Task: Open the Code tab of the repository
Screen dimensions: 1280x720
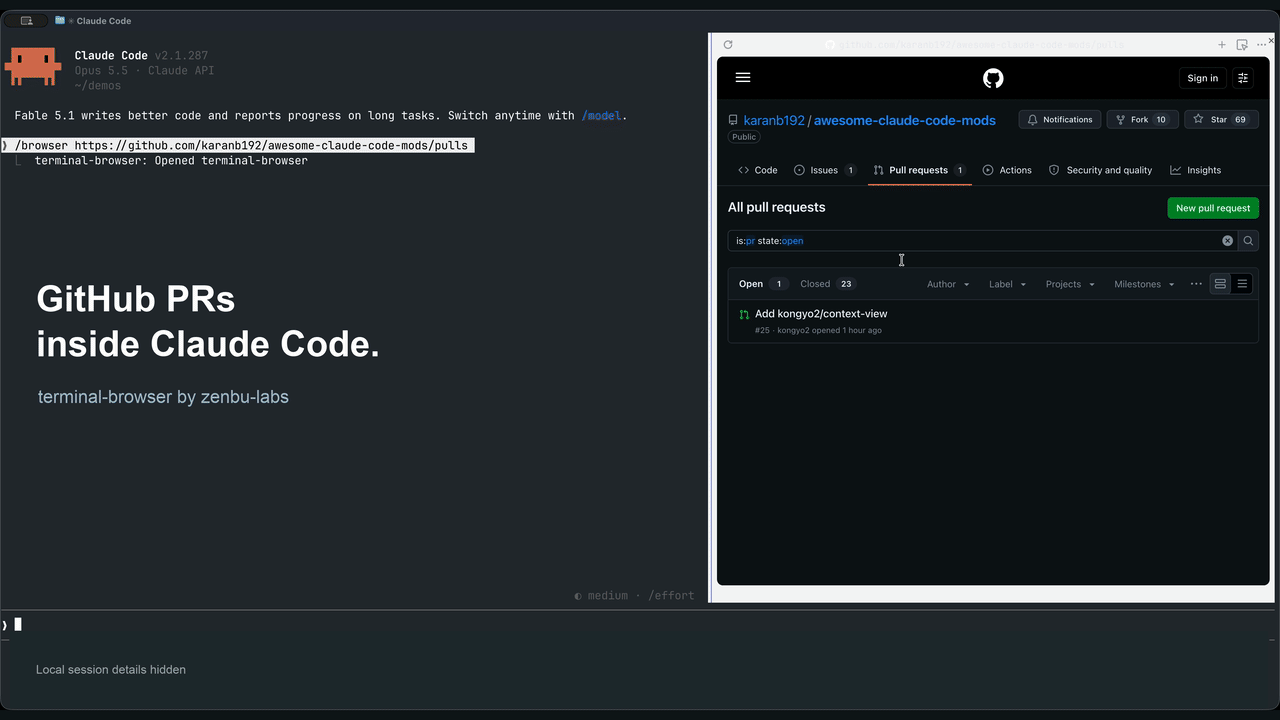Action: 758,170
